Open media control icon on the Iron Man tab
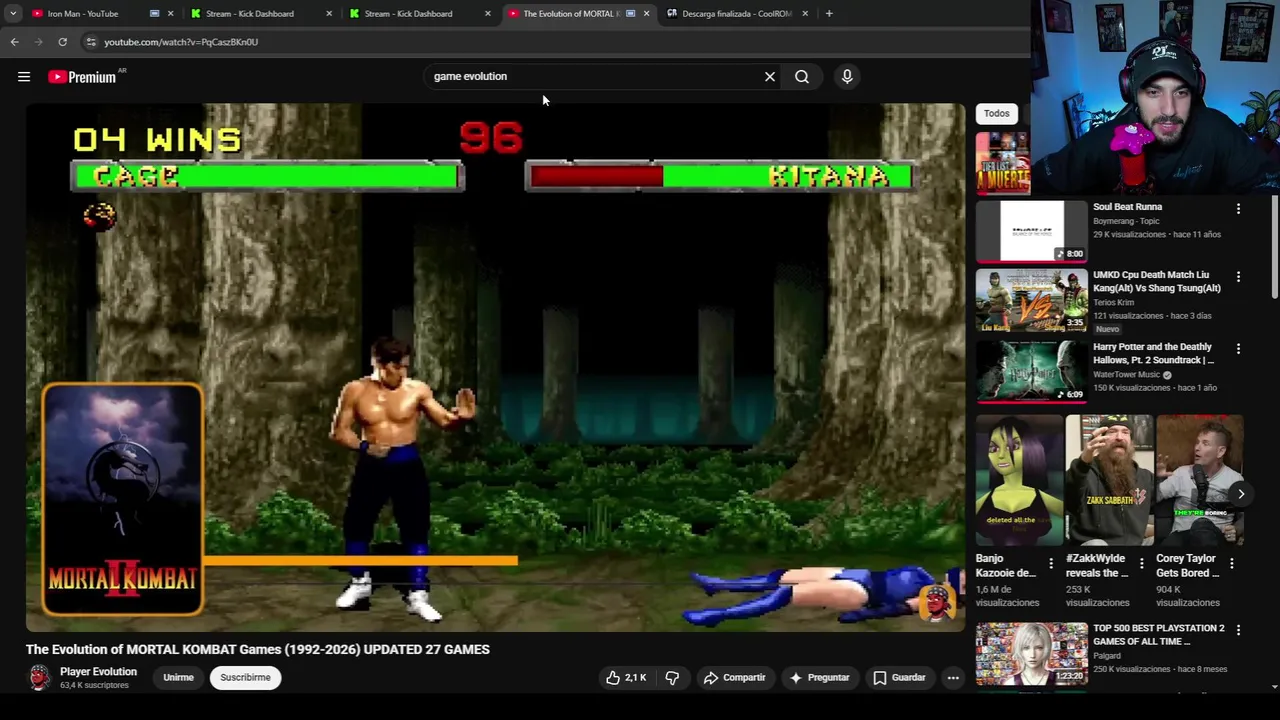This screenshot has width=1280, height=720. coord(154,14)
